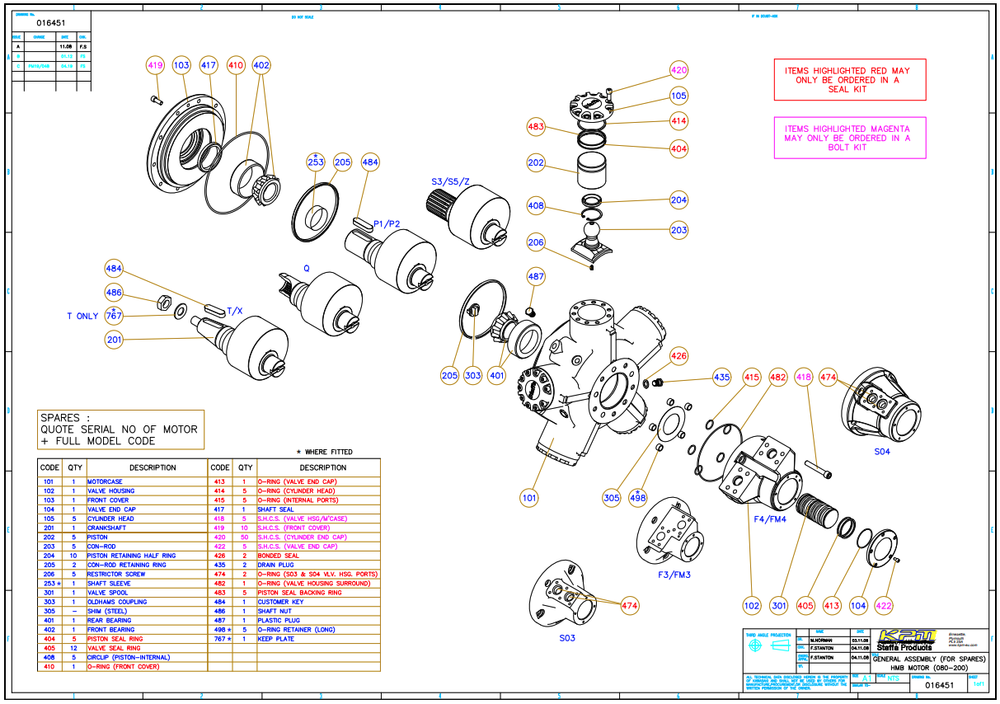
Task: Select balloon 435 drain plug
Action: pyautogui.click(x=721, y=377)
